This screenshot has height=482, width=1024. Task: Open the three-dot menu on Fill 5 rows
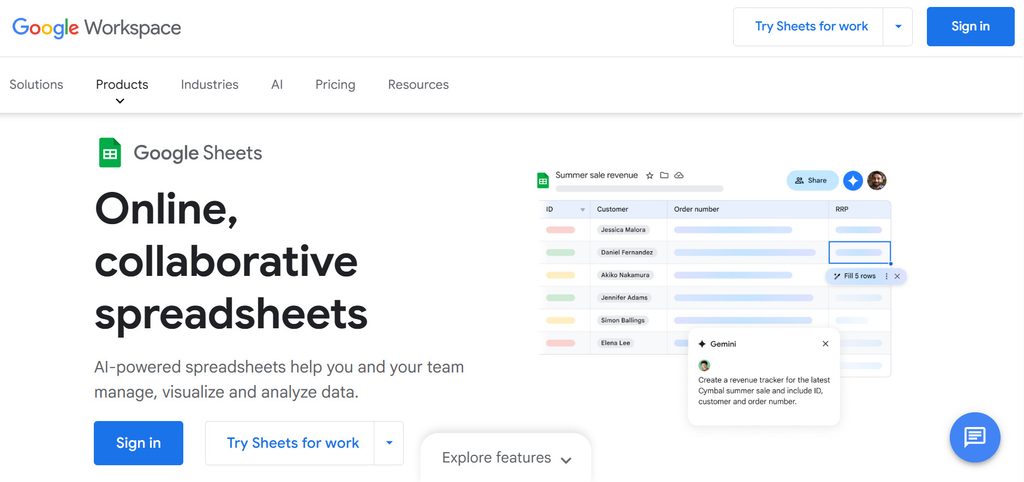886,276
